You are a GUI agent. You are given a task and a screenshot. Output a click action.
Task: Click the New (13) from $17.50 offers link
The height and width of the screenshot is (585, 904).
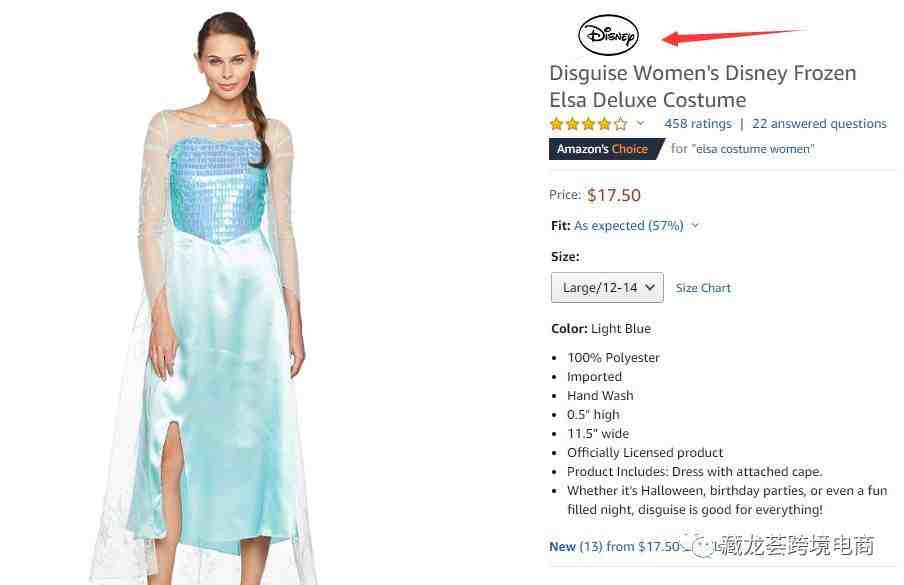pos(615,546)
